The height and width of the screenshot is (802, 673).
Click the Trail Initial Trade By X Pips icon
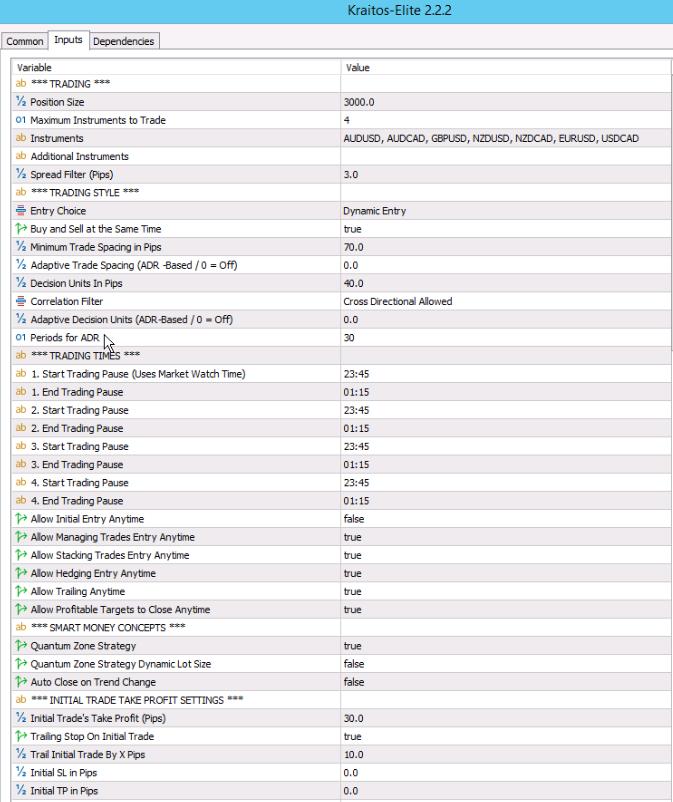[x=21, y=754]
